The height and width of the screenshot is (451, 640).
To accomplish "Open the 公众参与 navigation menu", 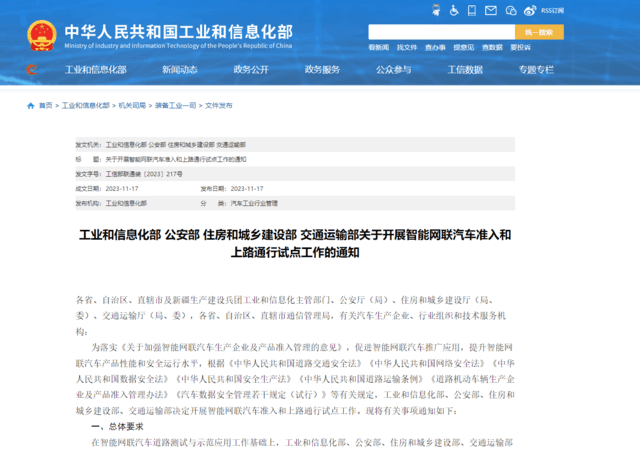I will (x=393, y=70).
